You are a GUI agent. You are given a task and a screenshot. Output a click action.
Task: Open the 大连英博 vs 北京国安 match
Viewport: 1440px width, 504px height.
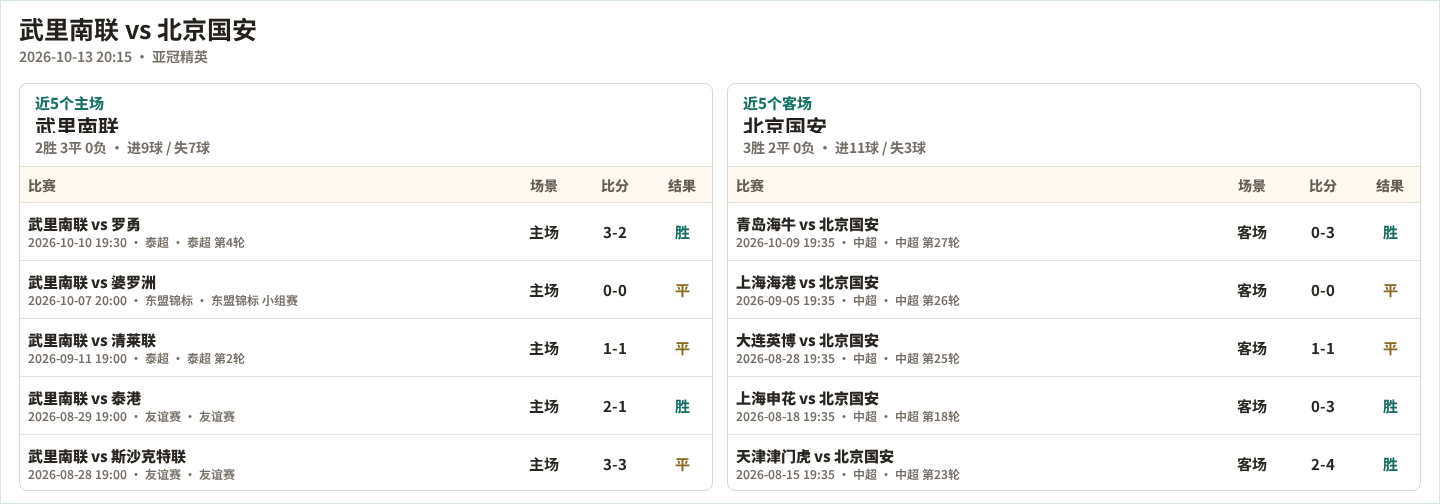point(1074,348)
